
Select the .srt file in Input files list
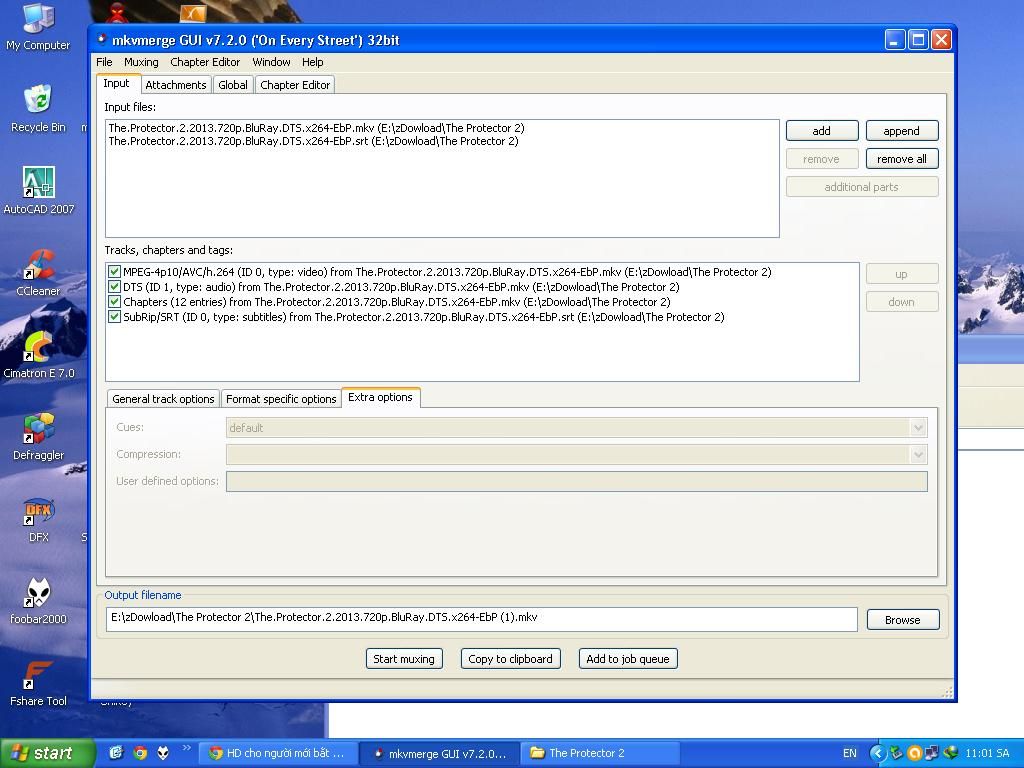click(313, 141)
